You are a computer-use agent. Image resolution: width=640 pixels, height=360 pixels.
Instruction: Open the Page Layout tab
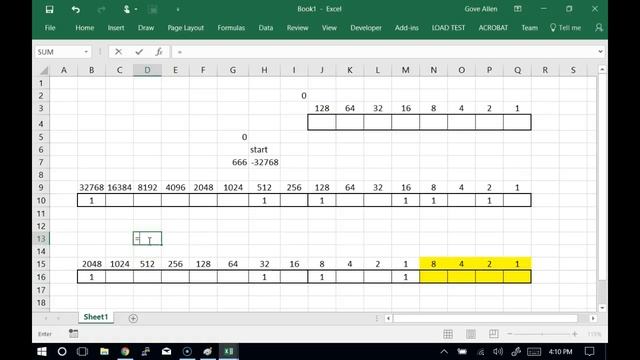185,28
